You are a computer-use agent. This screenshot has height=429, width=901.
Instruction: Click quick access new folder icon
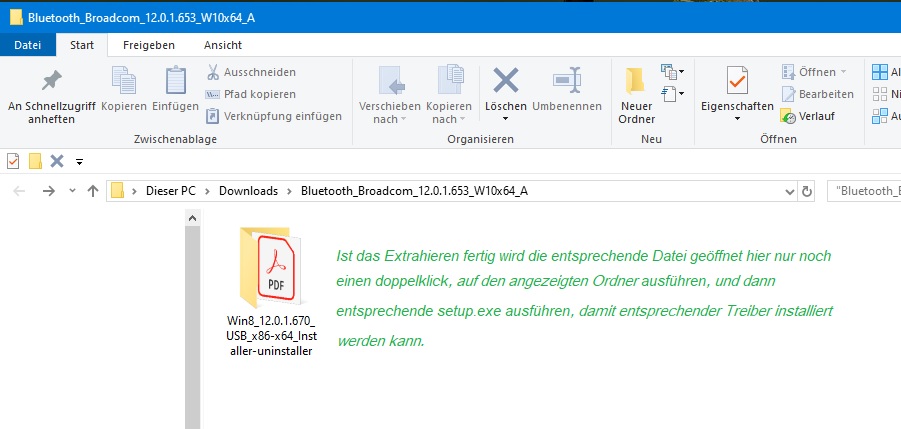(x=36, y=161)
